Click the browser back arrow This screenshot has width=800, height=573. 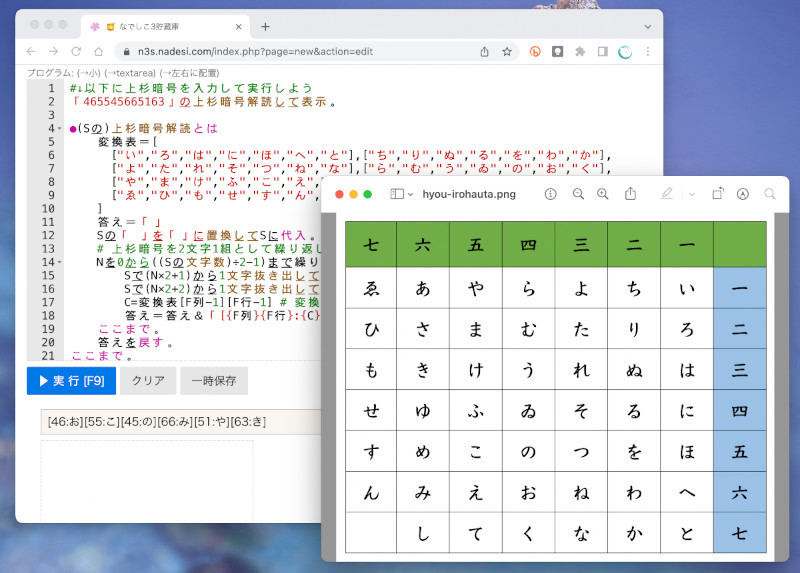click(x=32, y=52)
